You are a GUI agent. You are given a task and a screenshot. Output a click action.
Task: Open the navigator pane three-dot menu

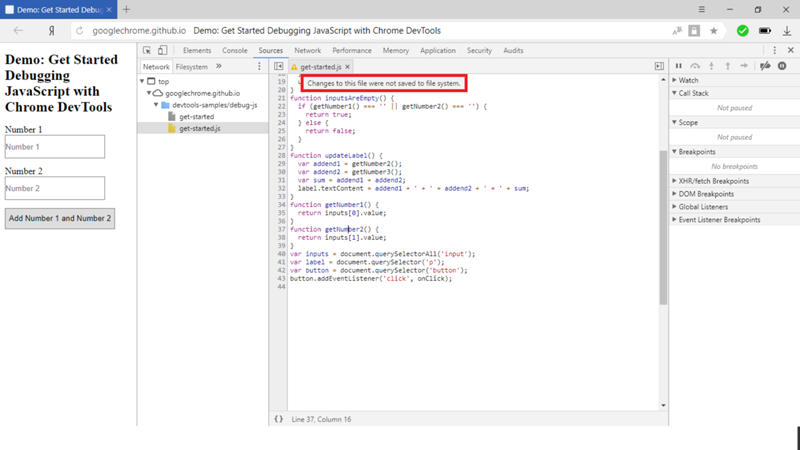259,66
